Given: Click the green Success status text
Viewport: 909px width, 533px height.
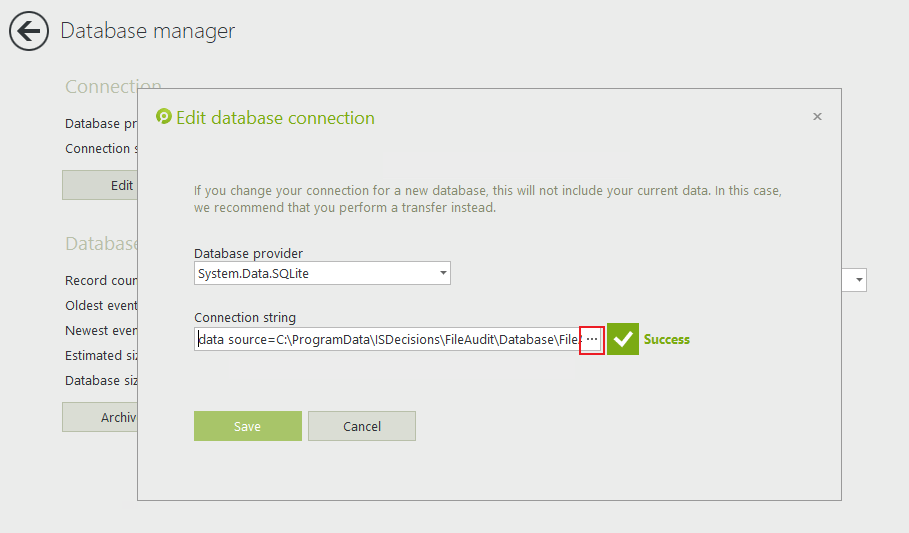Looking at the screenshot, I should pyautogui.click(x=667, y=339).
